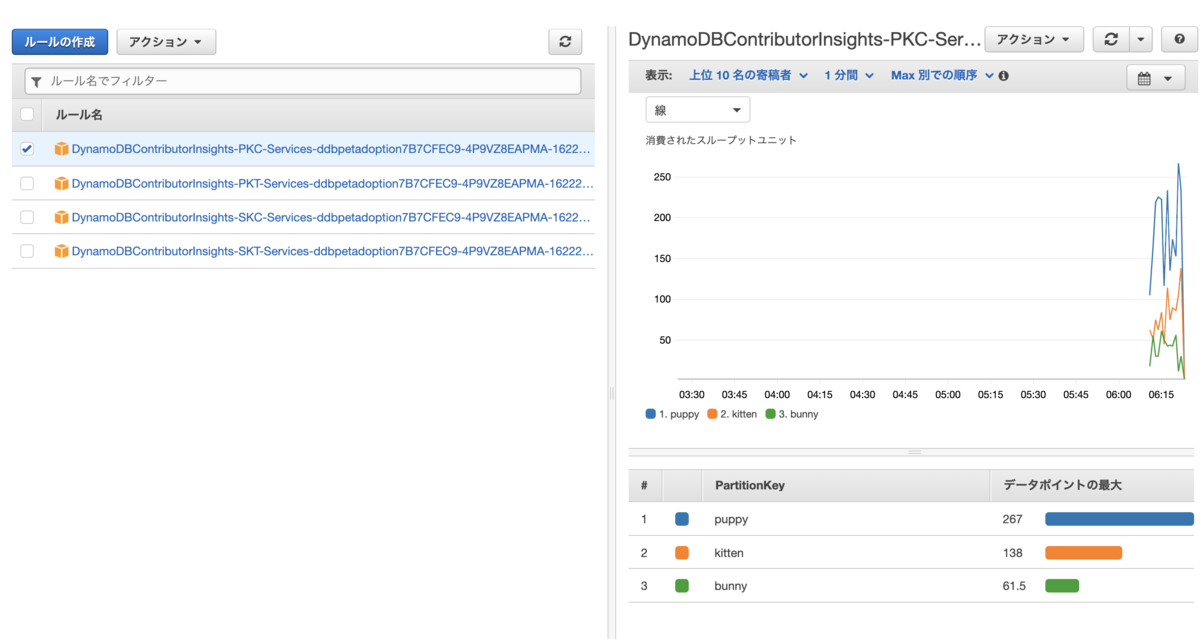This screenshot has height=639, width=1200.
Task: Click the データポイントの最大 column header
Action: tap(1062, 485)
